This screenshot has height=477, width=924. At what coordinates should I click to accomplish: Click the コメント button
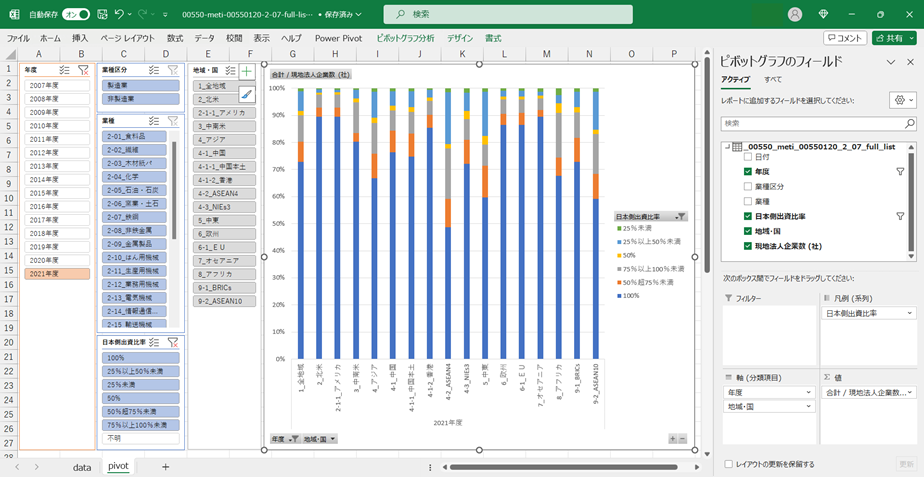845,38
